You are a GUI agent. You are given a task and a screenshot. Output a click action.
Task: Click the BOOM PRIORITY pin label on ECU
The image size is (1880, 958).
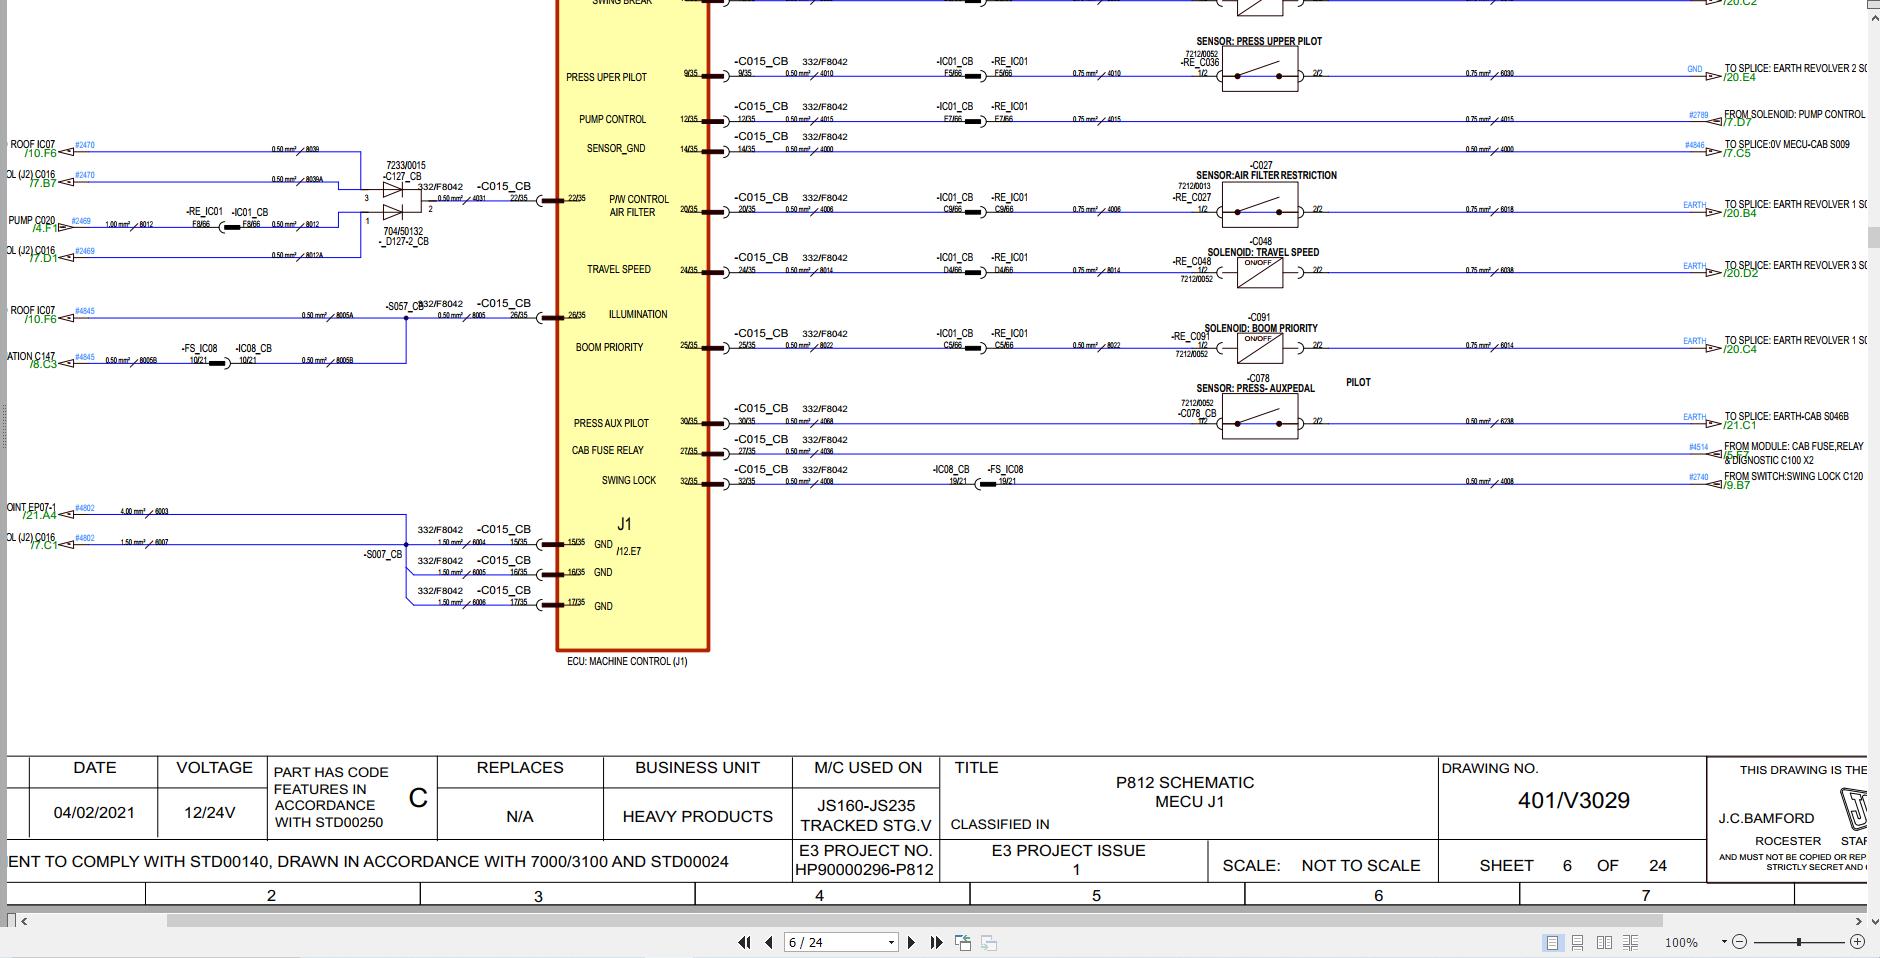(610, 347)
